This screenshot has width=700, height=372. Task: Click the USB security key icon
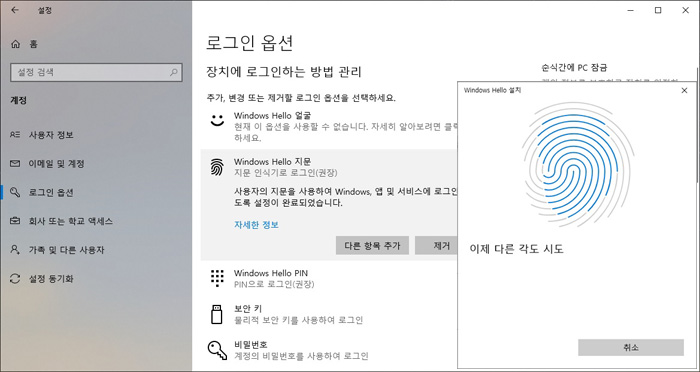tap(217, 314)
